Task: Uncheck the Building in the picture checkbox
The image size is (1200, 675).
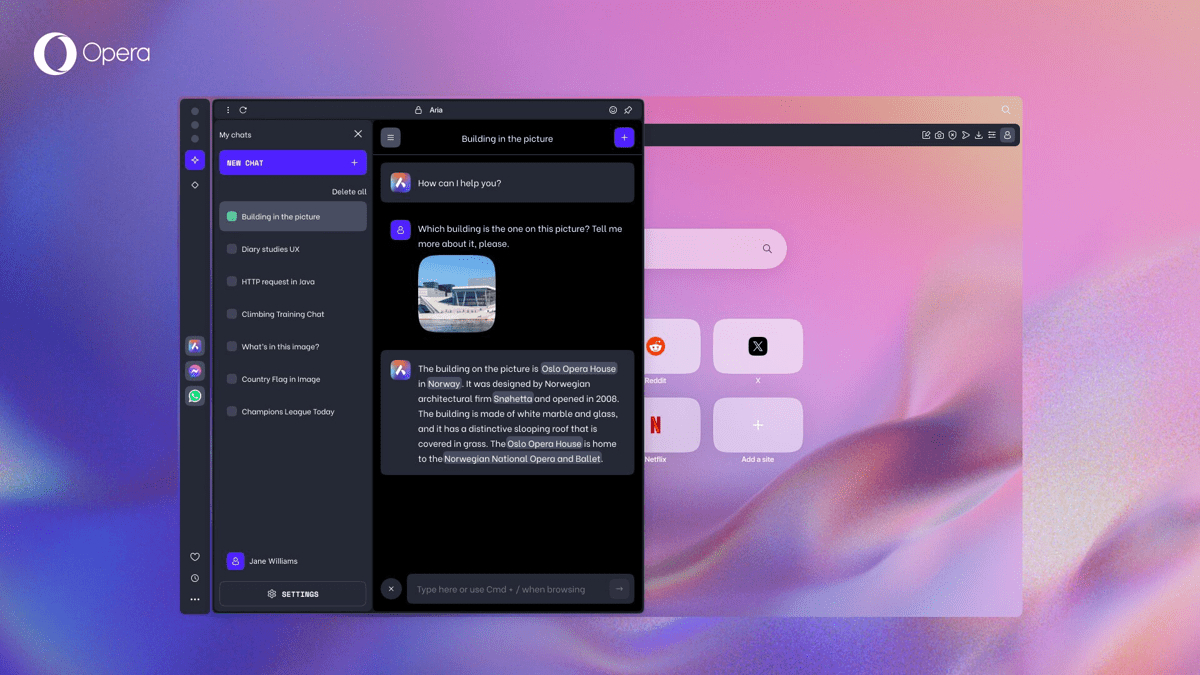Action: (x=232, y=216)
